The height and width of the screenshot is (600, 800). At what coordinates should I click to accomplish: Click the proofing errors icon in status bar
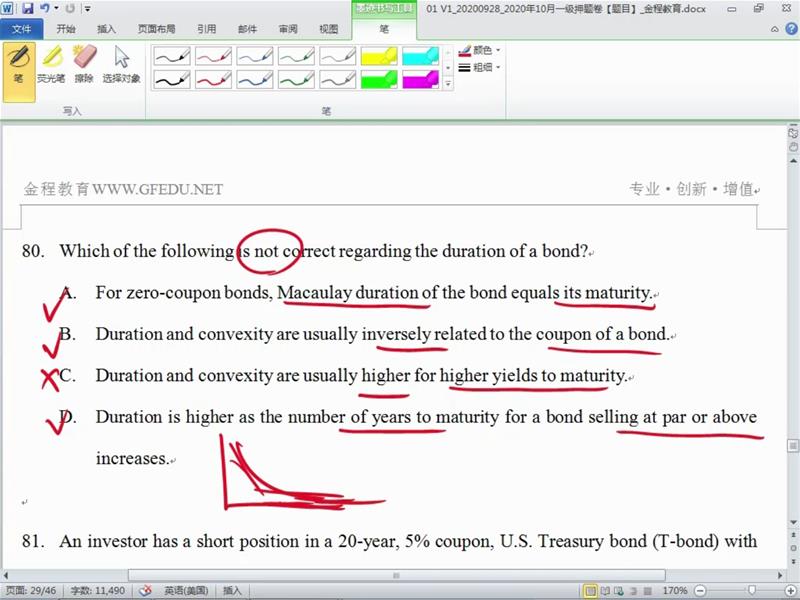pyautogui.click(x=145, y=591)
